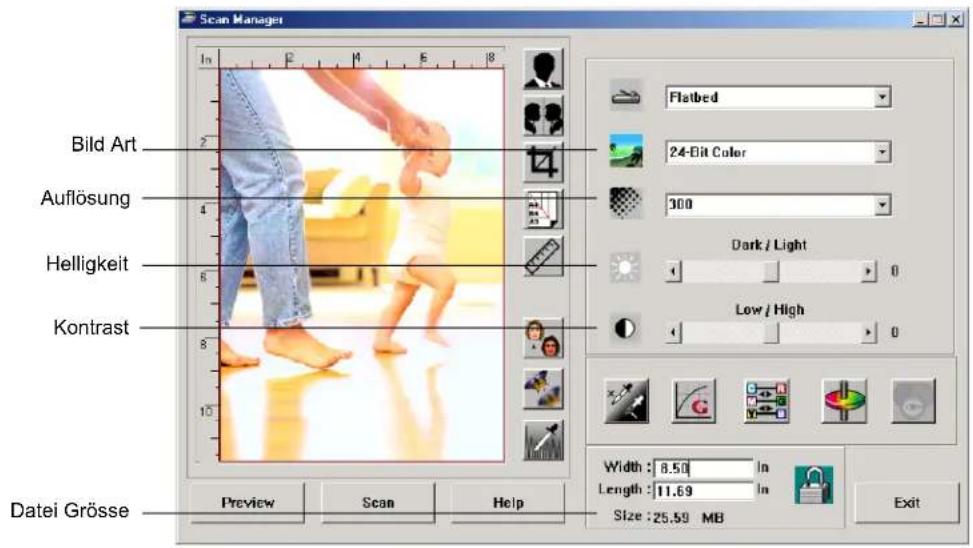This screenshot has height=548, width=973.
Task: Click the preview scan image
Action: (362, 264)
